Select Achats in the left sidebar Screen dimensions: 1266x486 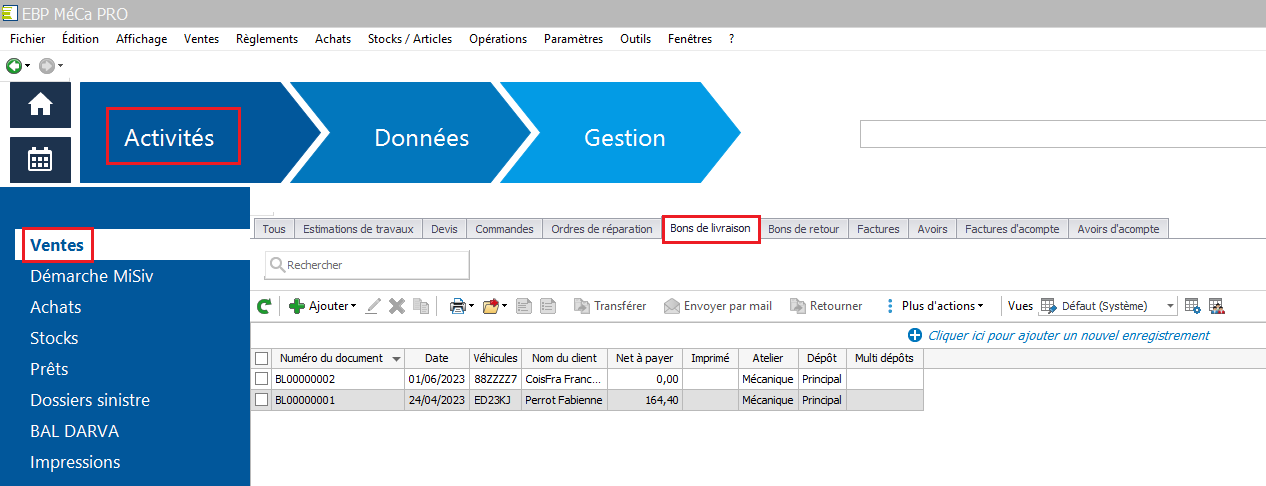[56, 307]
